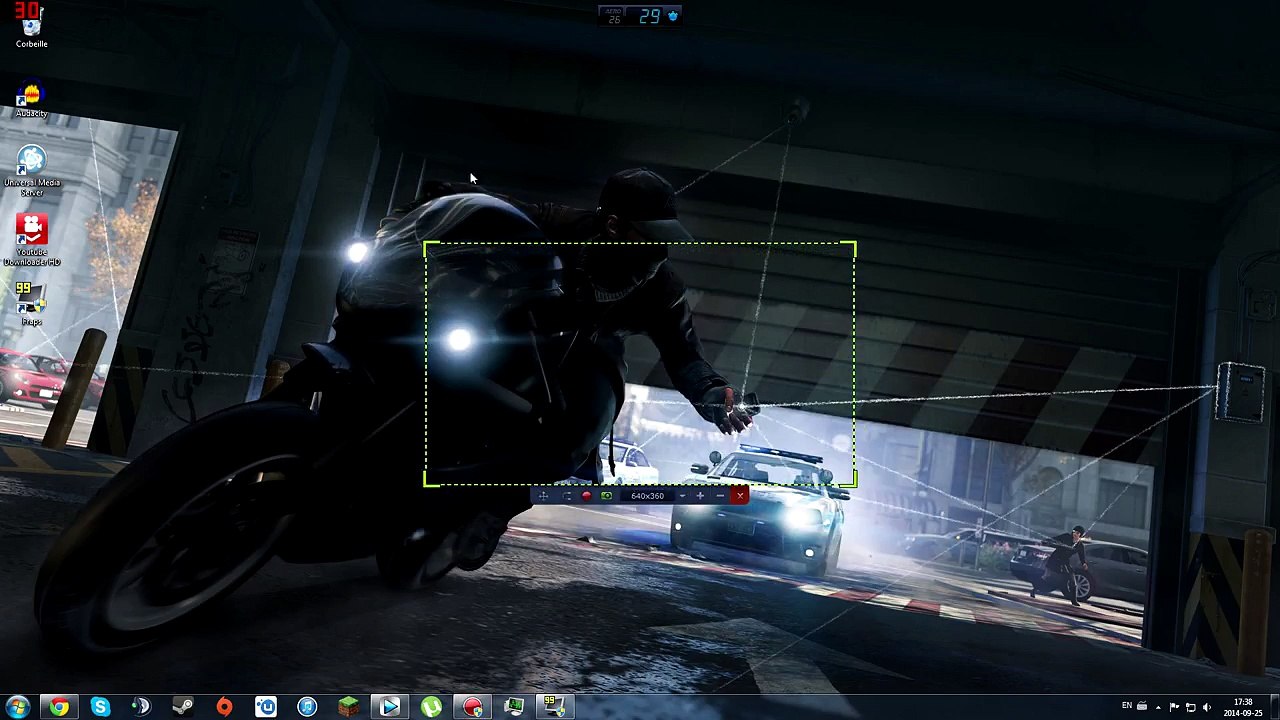The image size is (1280, 720).
Task: Select the Corbeille recycle bin icon
Action: (x=31, y=27)
